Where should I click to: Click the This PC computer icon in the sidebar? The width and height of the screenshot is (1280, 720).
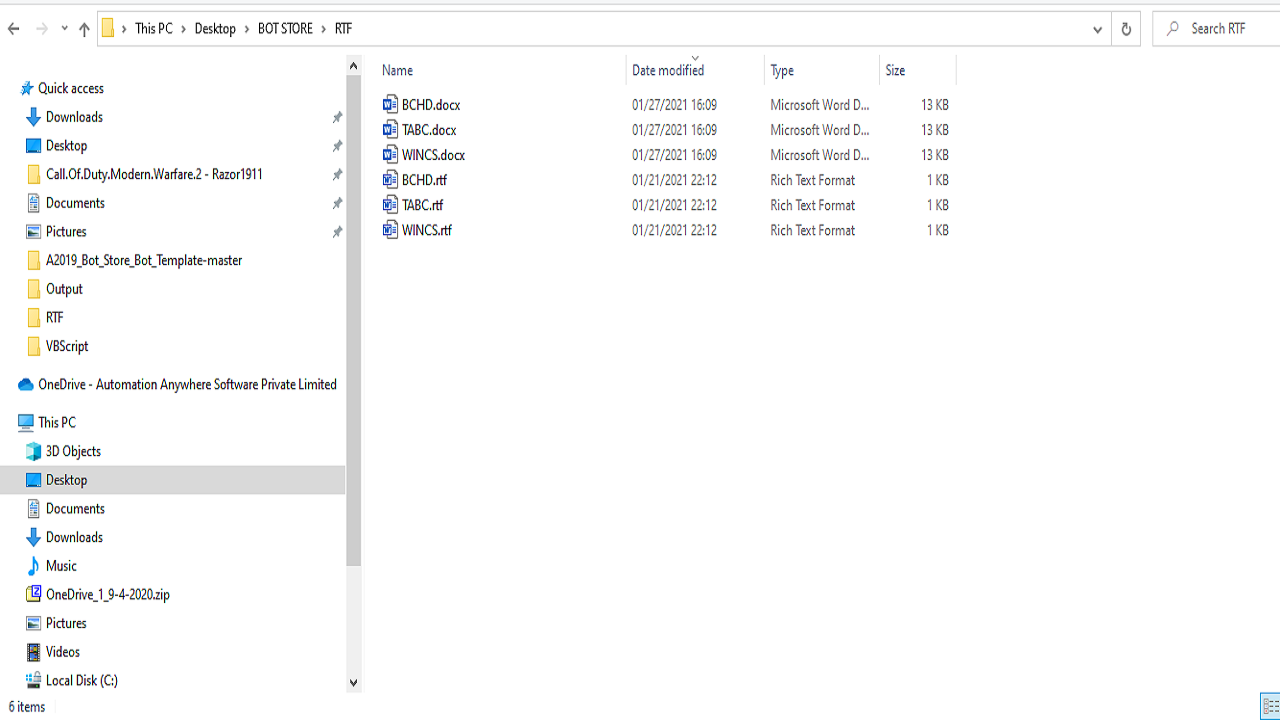click(x=26, y=423)
